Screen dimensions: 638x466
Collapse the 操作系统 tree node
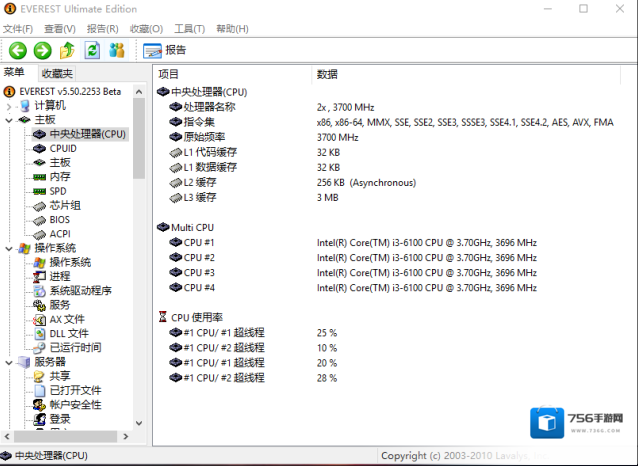(x=9, y=249)
